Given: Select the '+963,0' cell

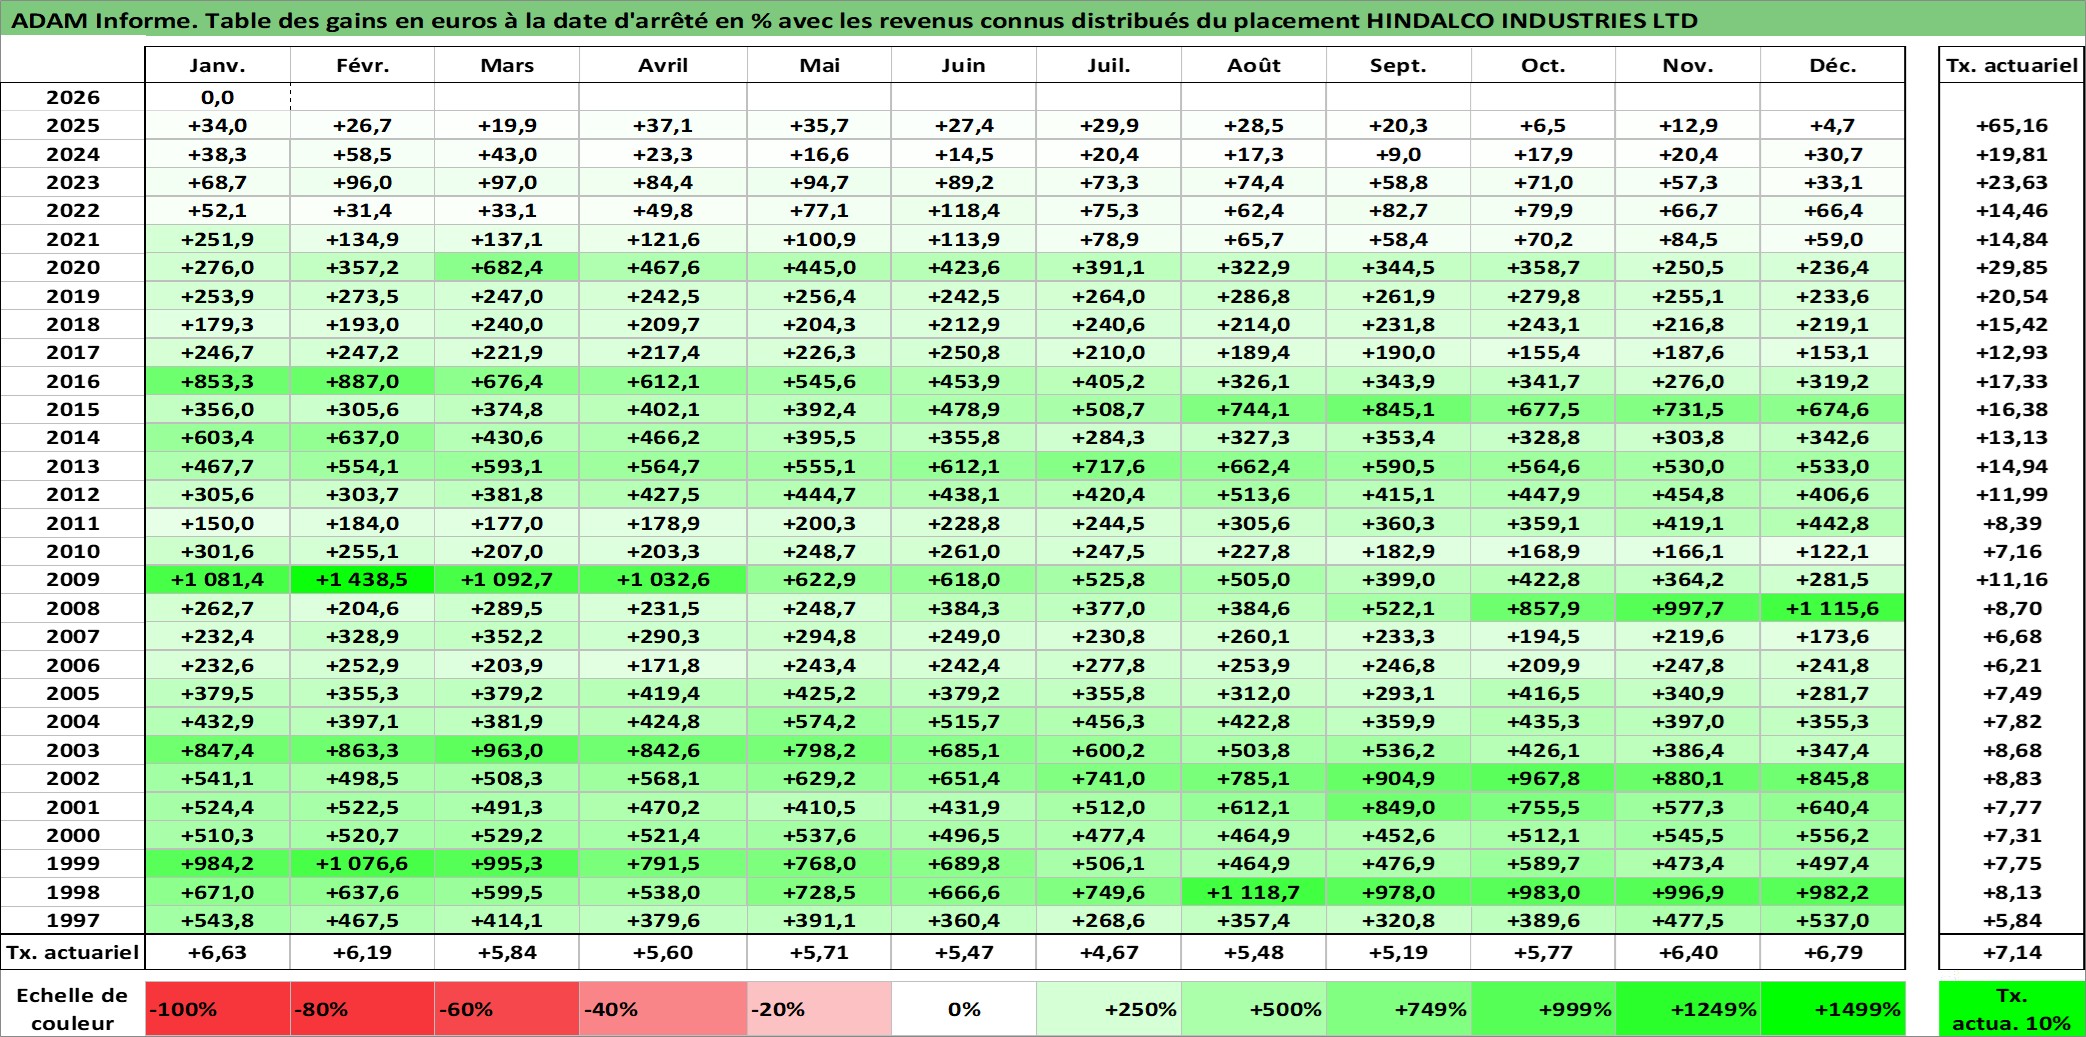Looking at the screenshot, I should click(507, 750).
